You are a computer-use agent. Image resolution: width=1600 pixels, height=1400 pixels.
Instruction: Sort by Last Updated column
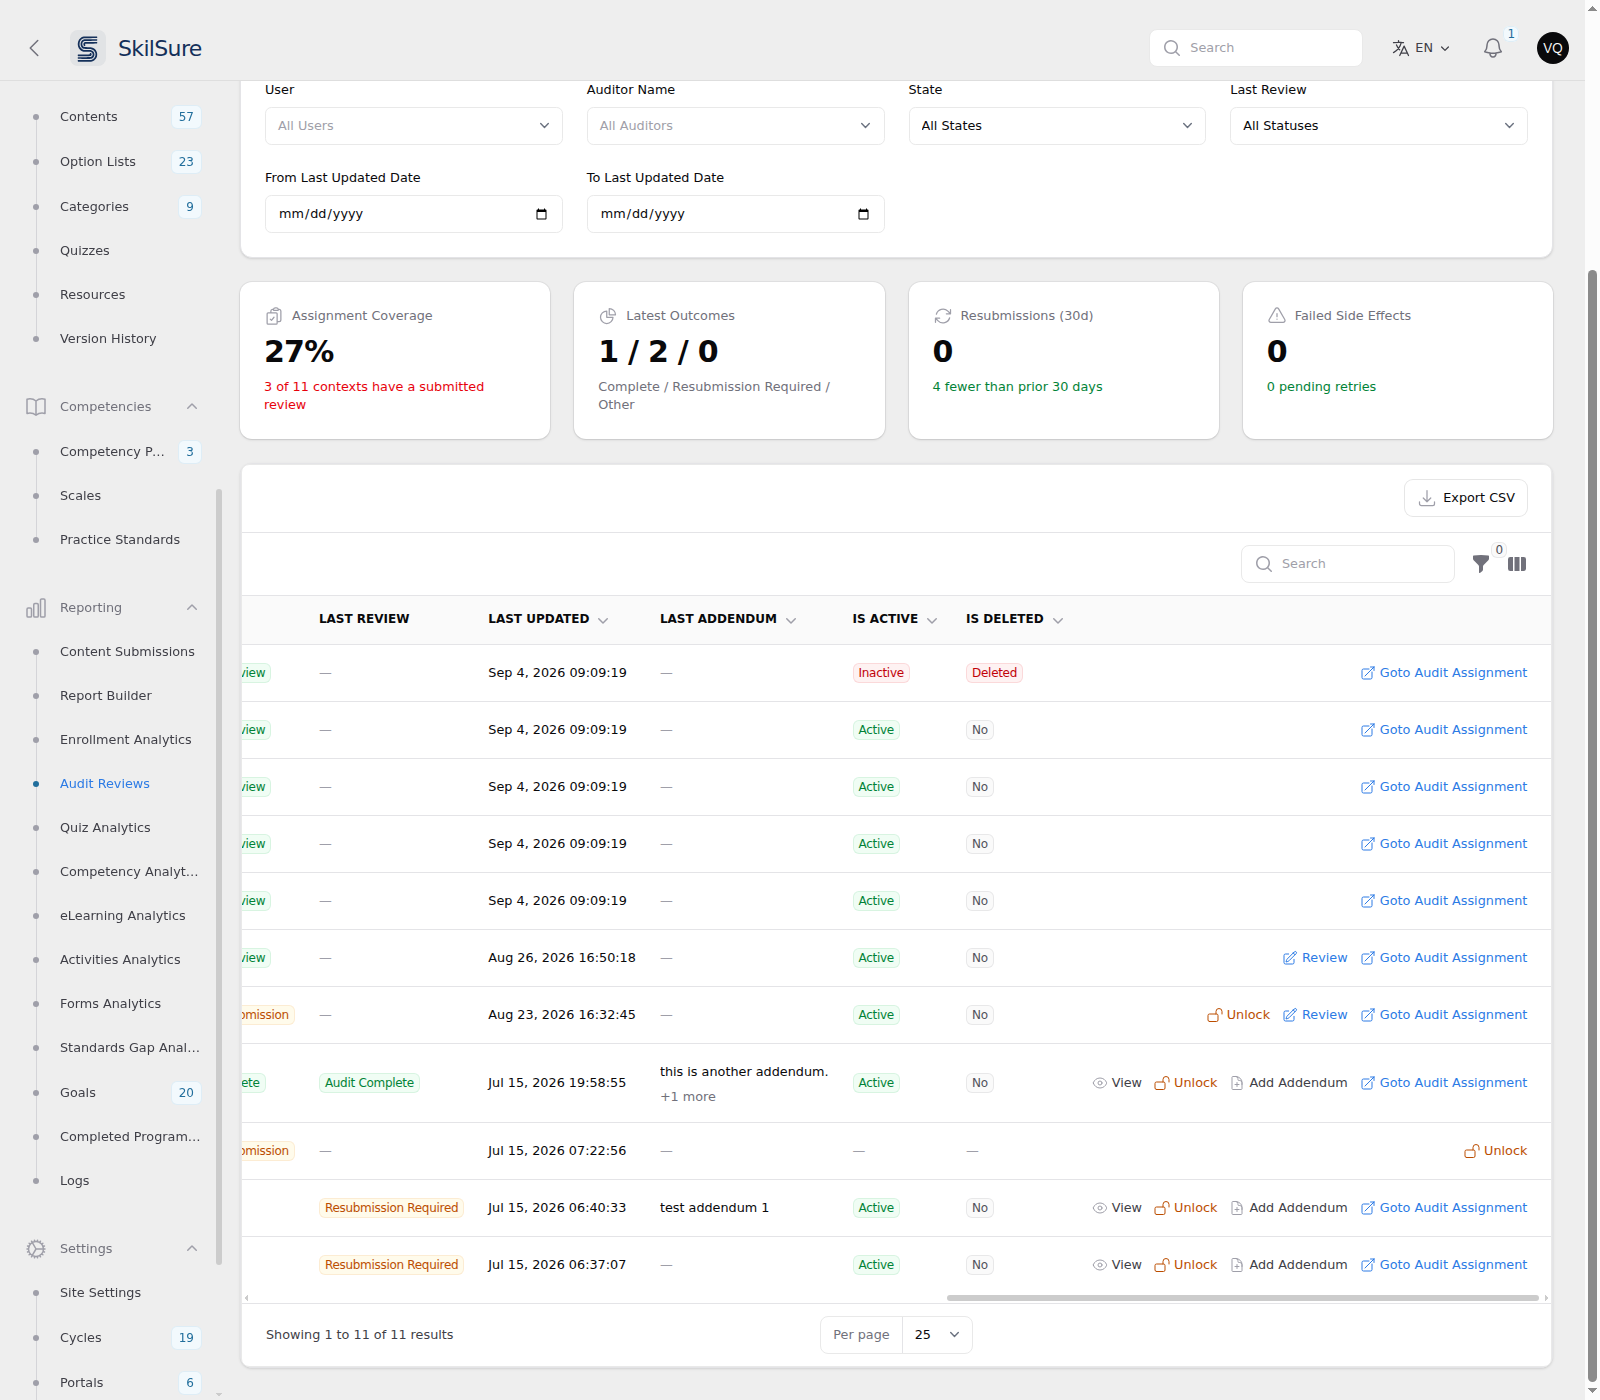pyautogui.click(x=548, y=619)
